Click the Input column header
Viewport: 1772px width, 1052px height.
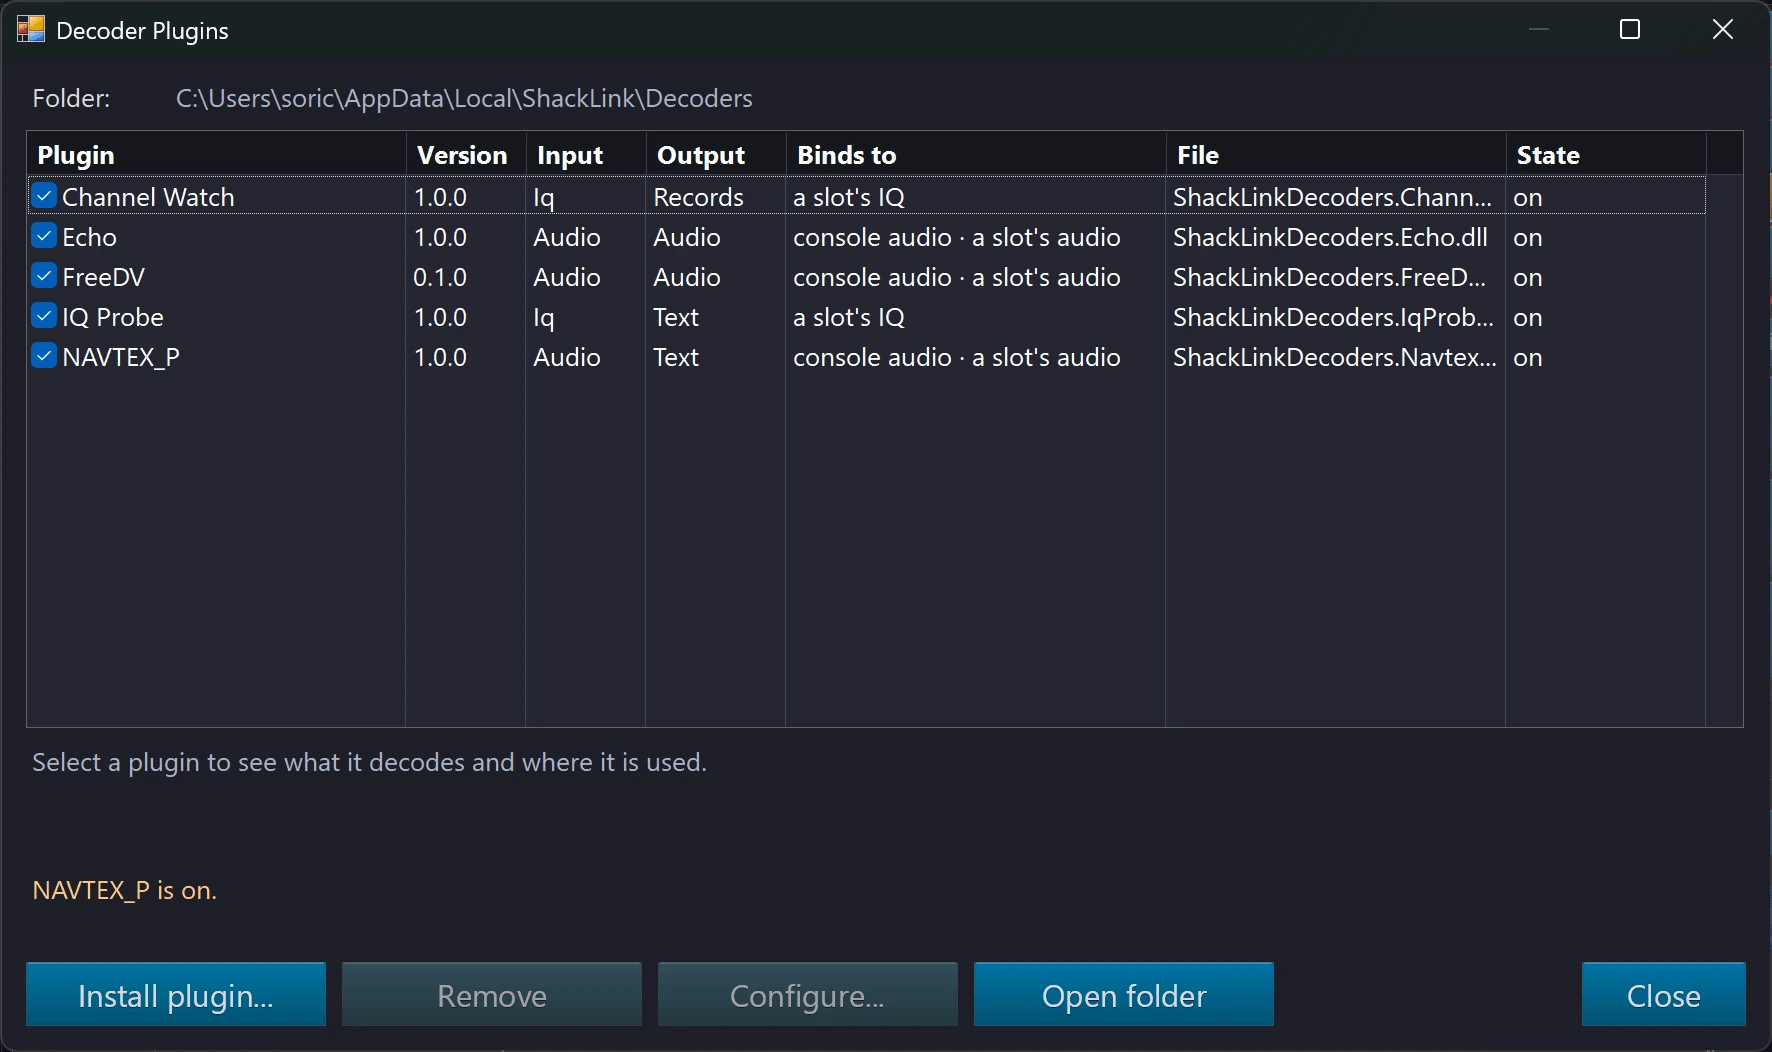[586, 155]
